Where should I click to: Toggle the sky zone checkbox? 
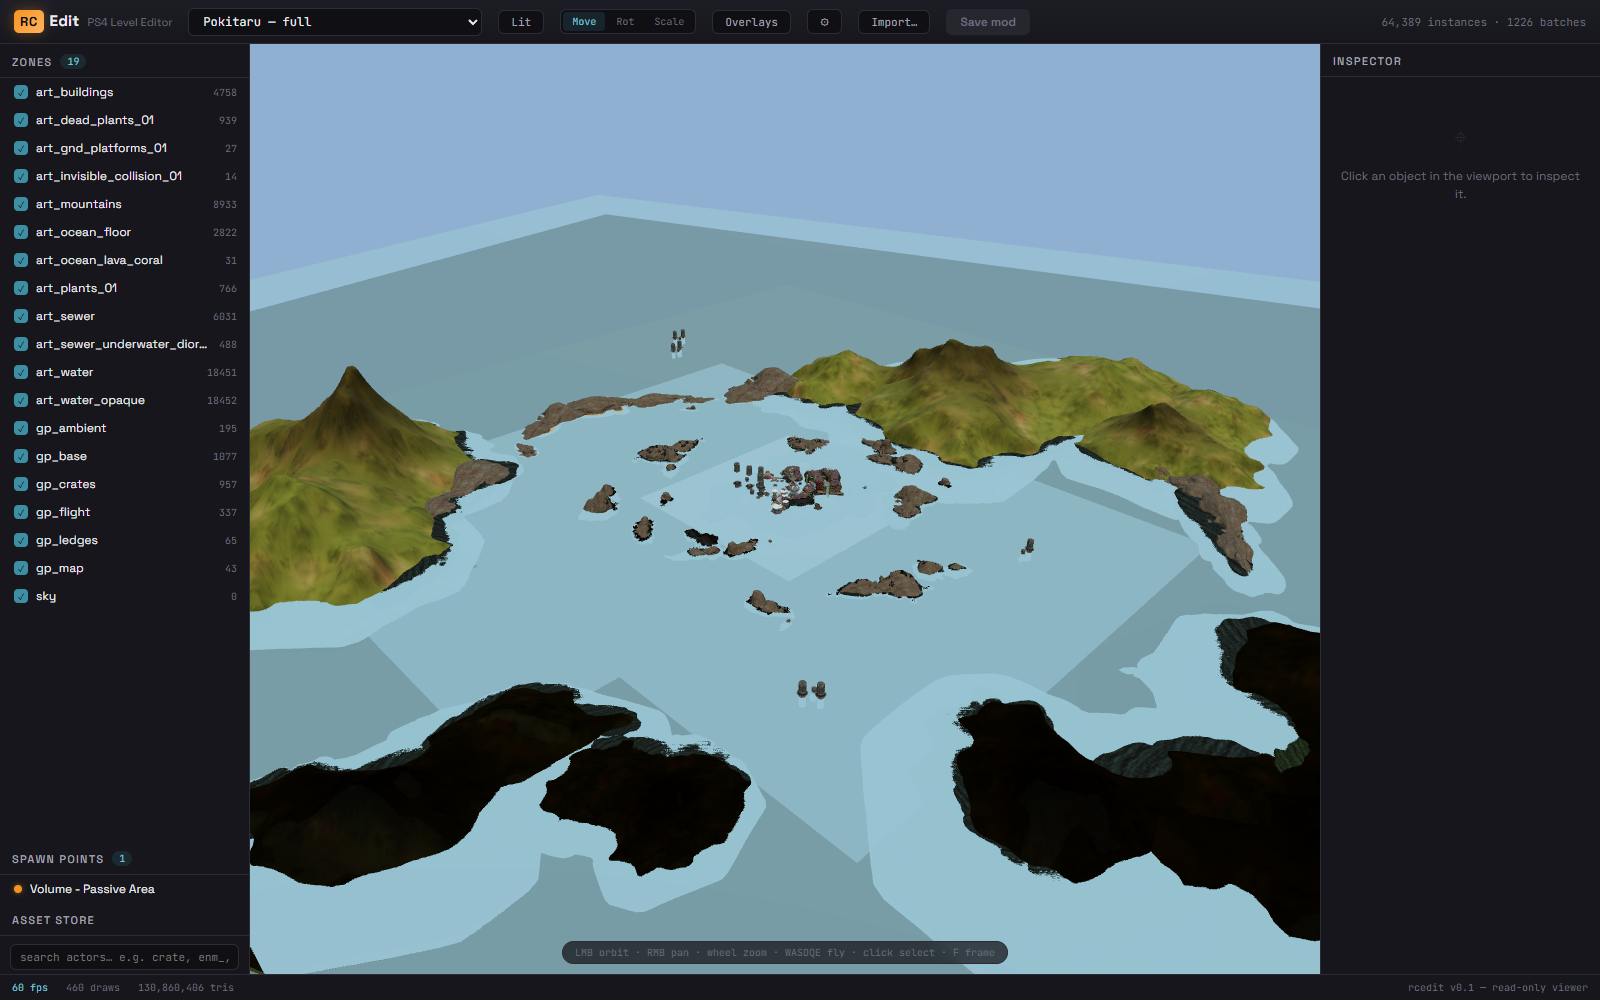point(21,596)
